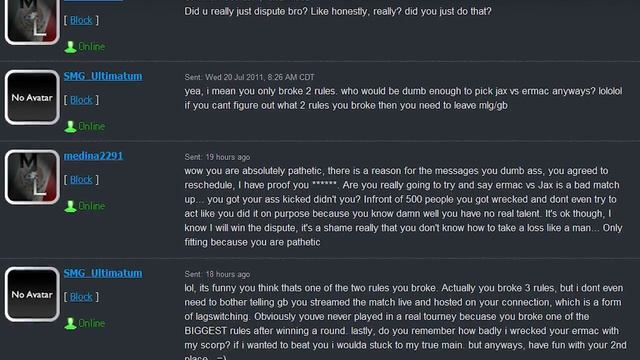Open No Avatar picture on the 8:26 AM message

(x=32, y=97)
